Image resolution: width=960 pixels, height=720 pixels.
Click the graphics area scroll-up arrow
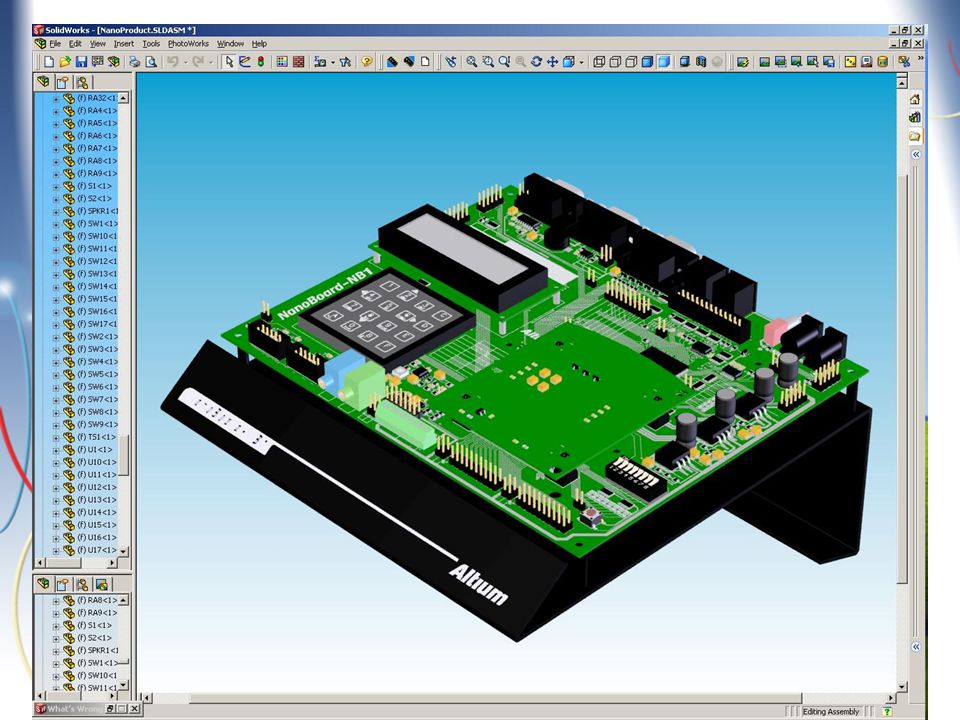point(902,81)
